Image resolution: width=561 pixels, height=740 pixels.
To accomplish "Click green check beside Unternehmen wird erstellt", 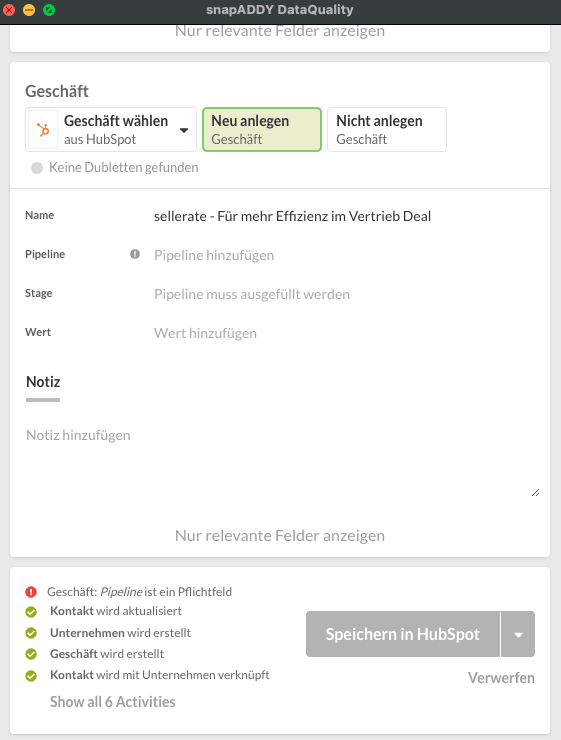I will [31, 633].
